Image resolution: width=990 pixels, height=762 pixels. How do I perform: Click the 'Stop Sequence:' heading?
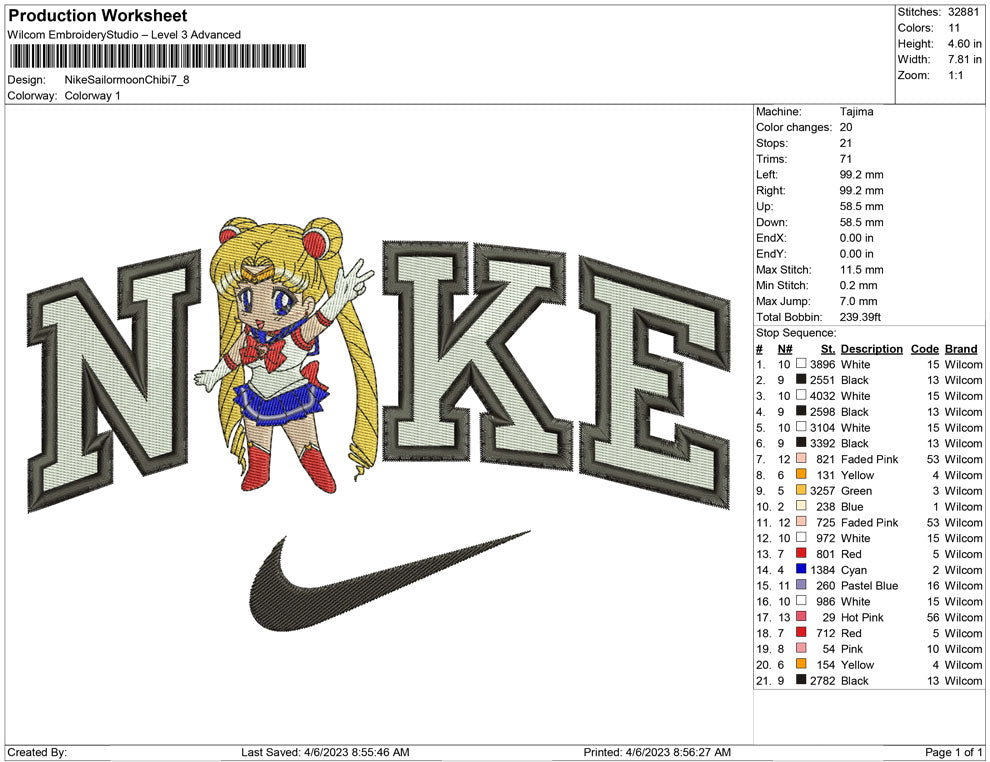point(796,333)
